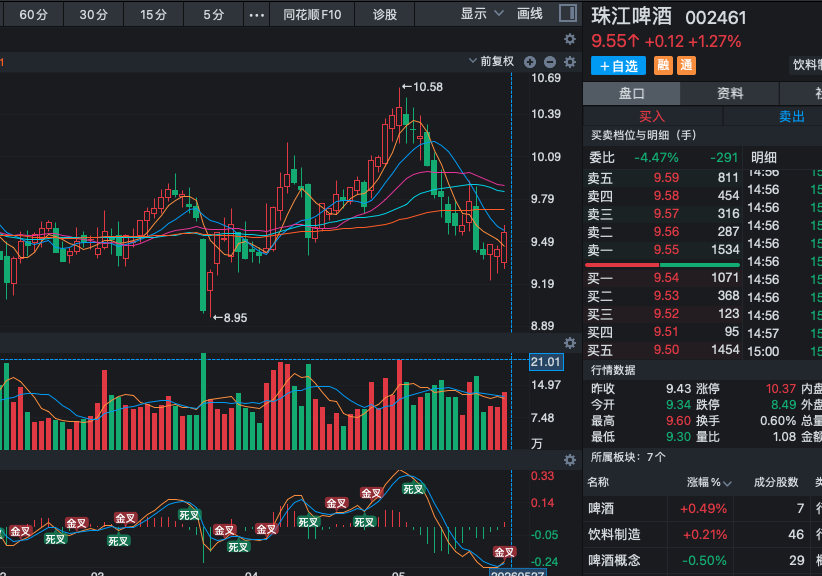This screenshot has width=822, height=576.
Task: Open the 啤酒 sector row
Action: pos(702,508)
